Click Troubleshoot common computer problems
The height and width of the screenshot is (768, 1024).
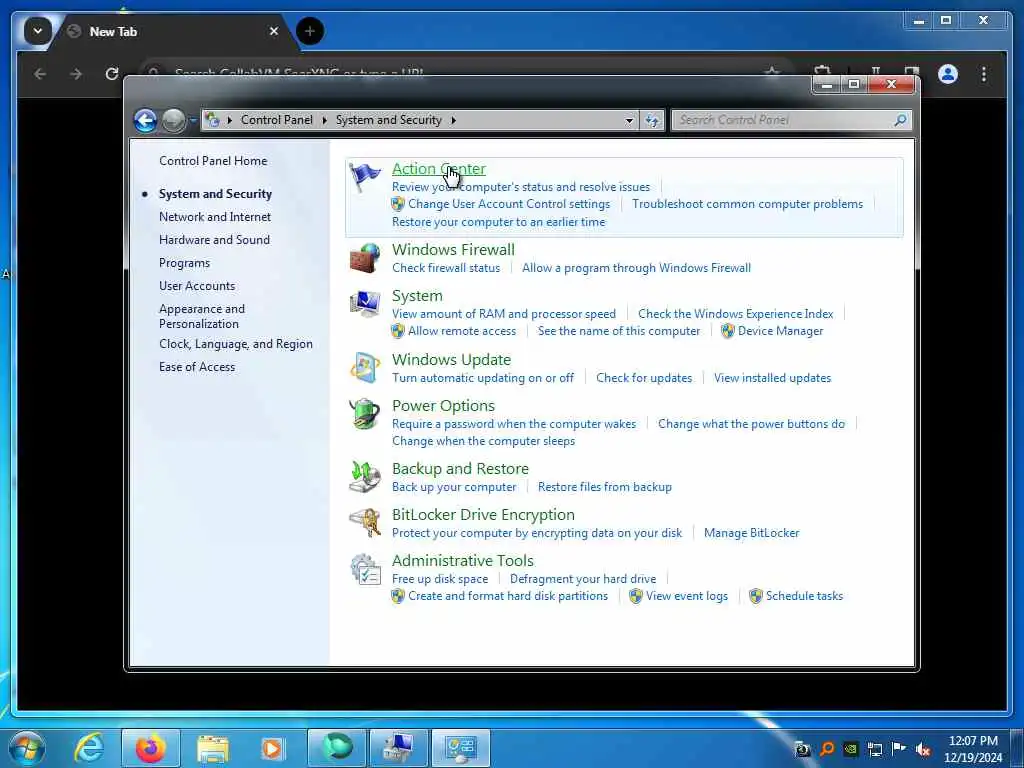(747, 204)
